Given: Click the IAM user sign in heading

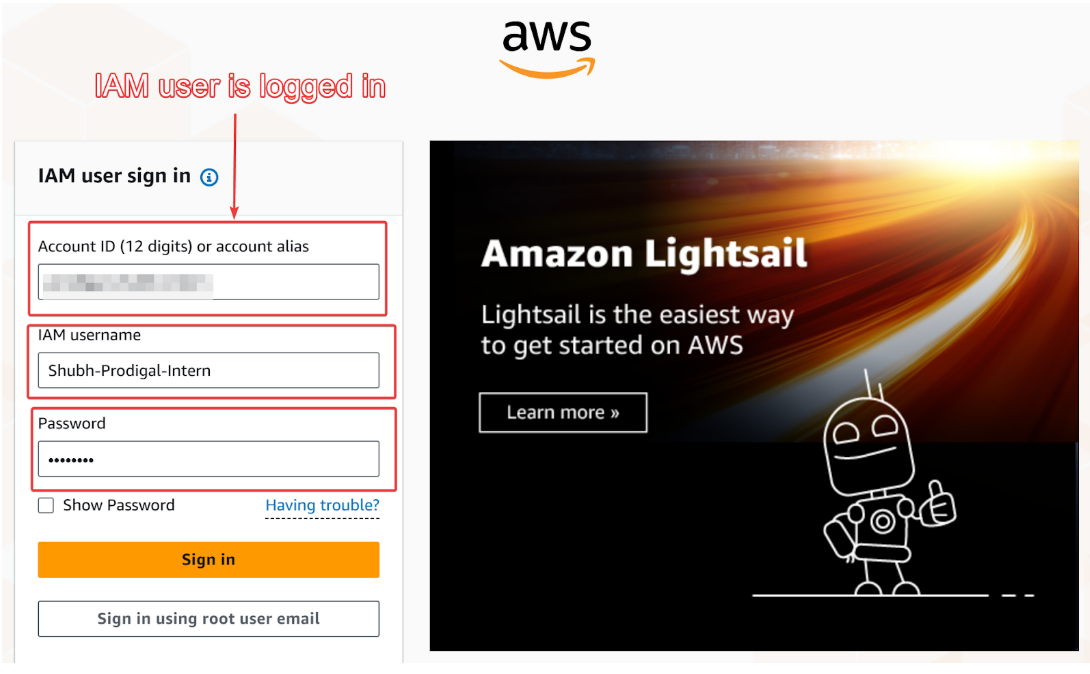Looking at the screenshot, I should (x=114, y=176).
